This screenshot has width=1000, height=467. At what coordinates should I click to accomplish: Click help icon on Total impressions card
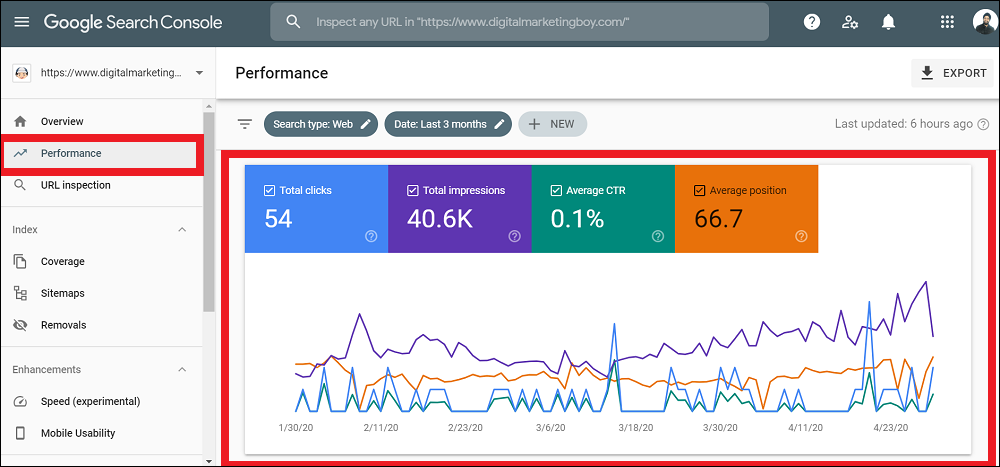(x=515, y=237)
